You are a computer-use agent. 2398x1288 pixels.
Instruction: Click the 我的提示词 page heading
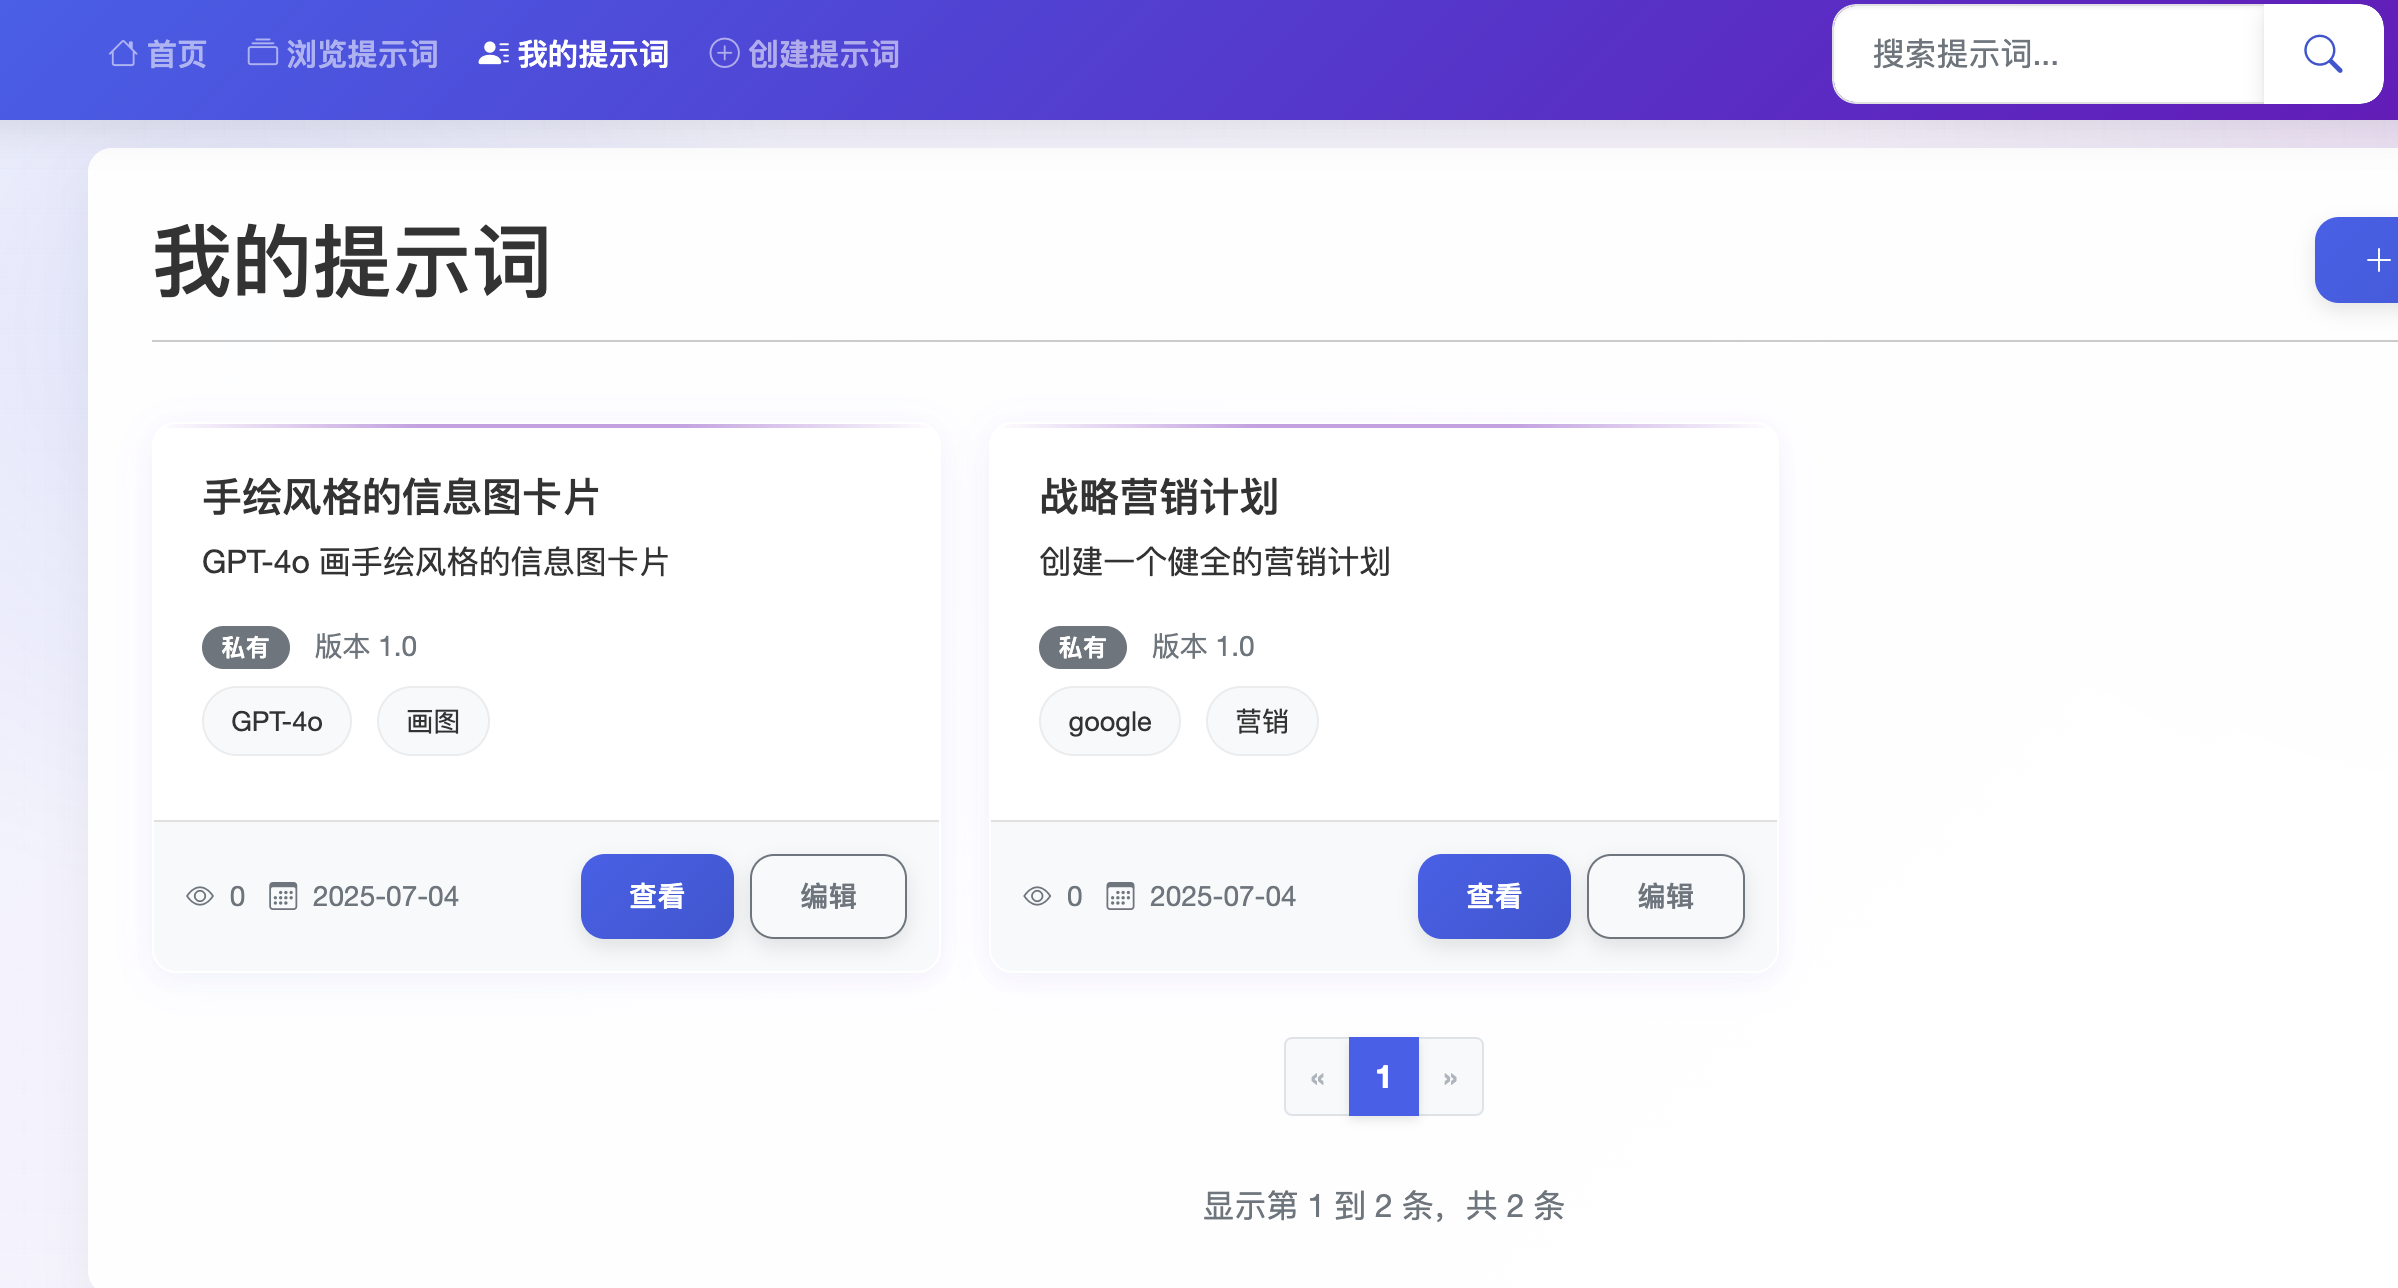tap(352, 261)
